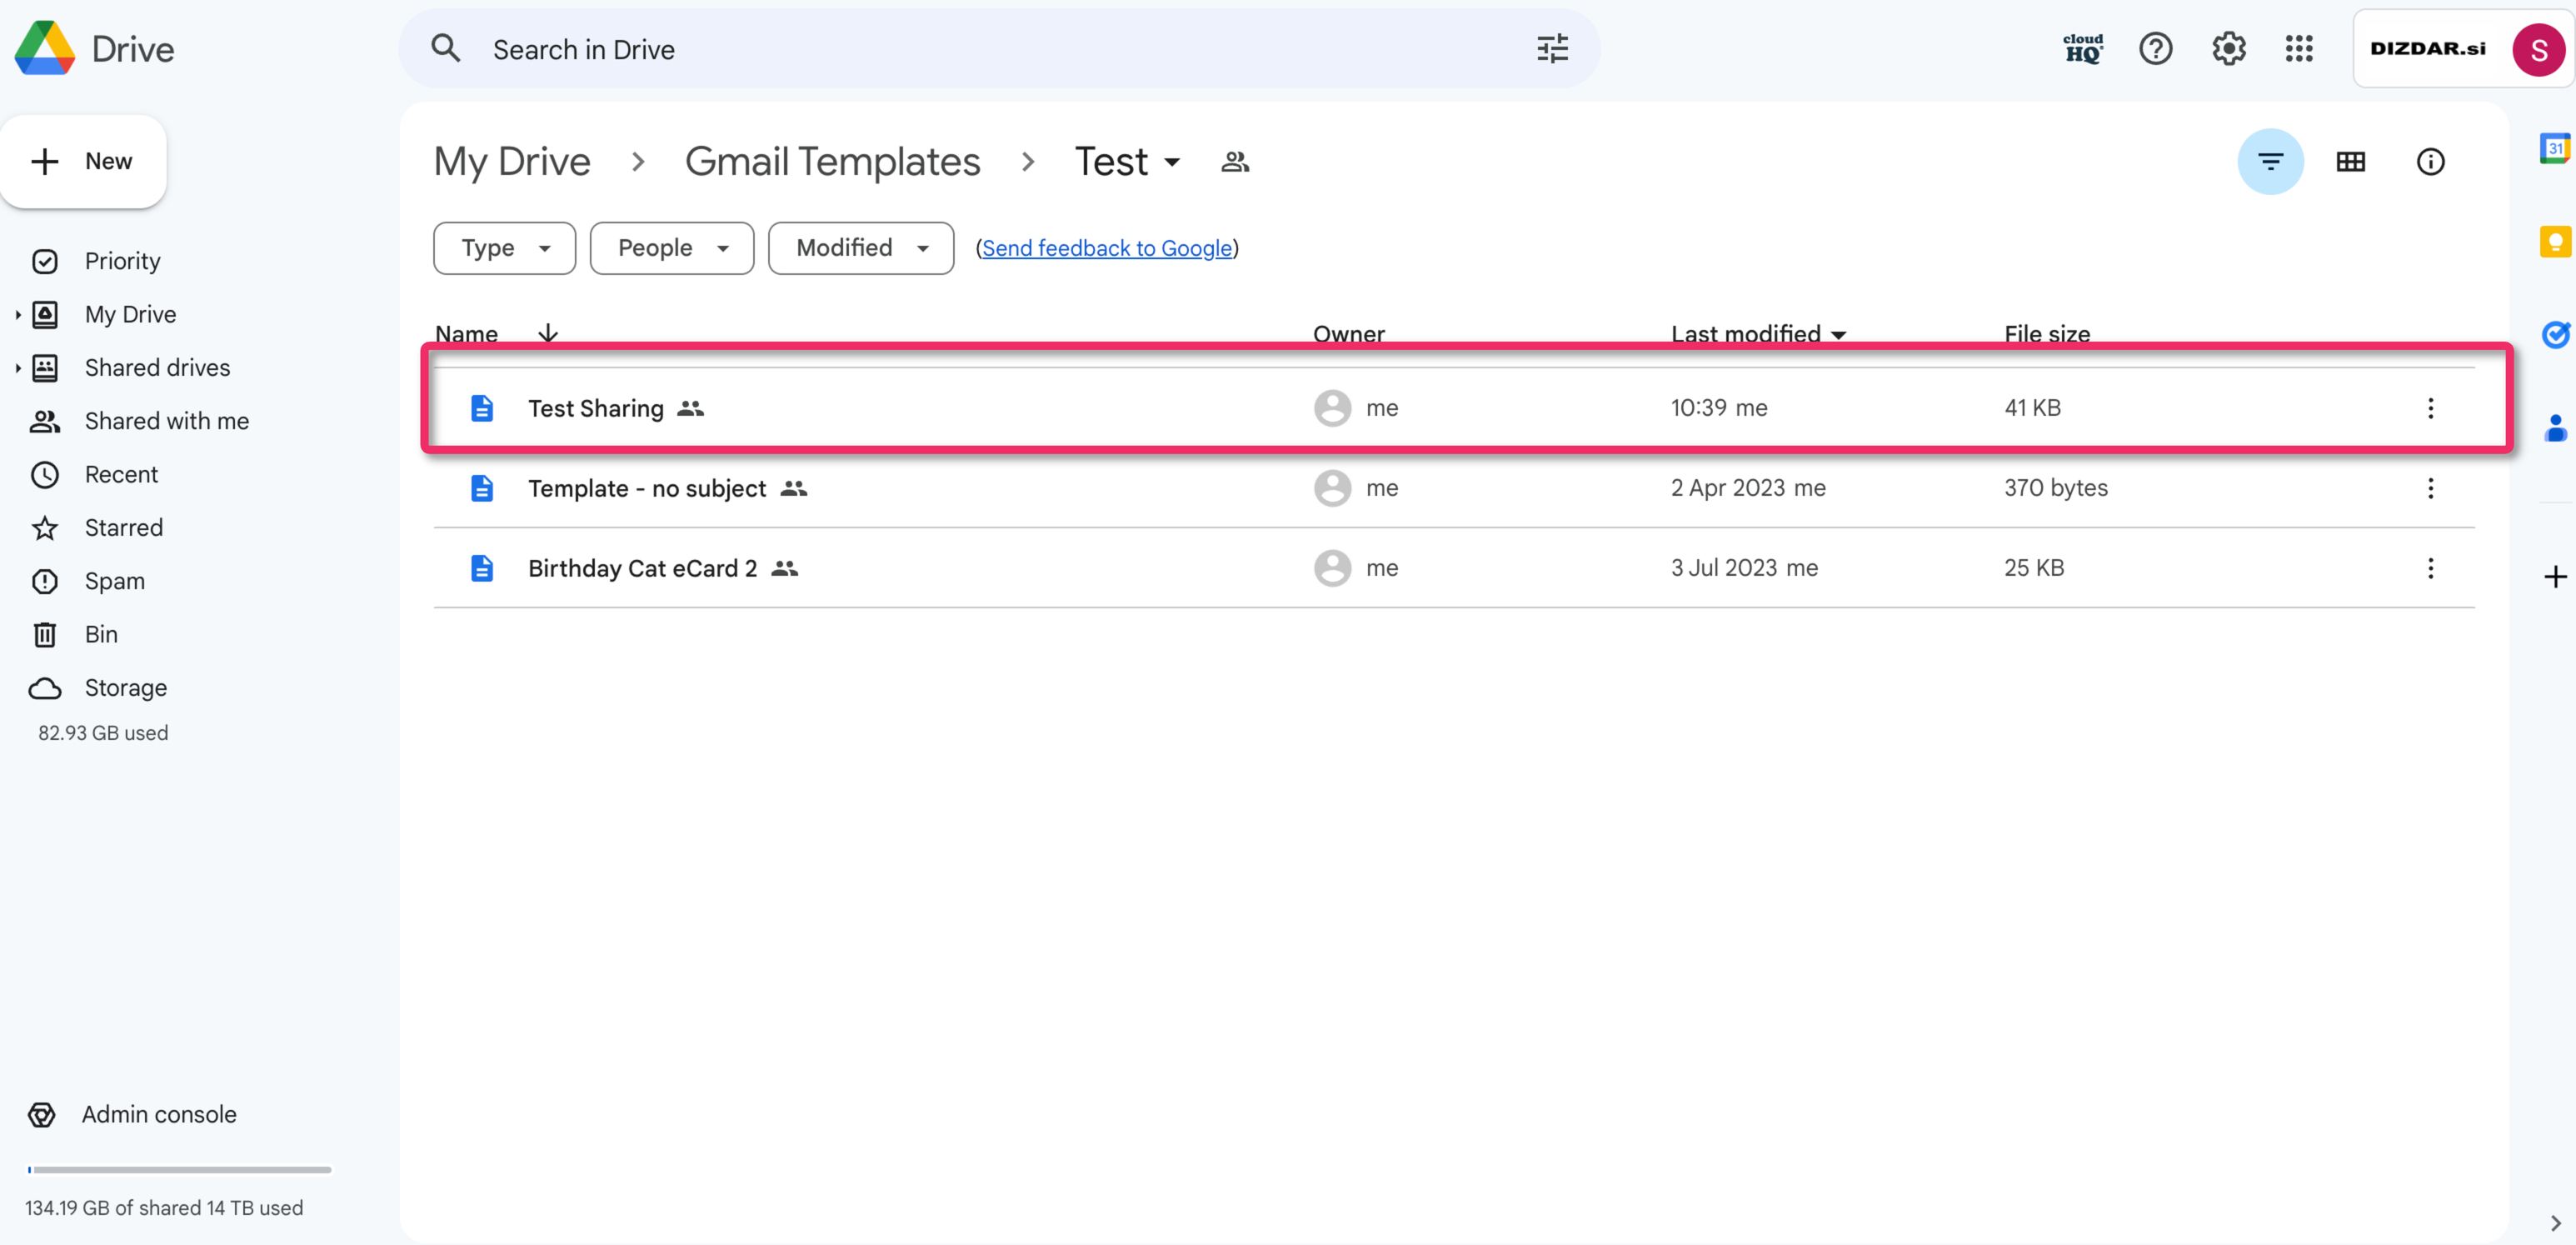2576x1245 pixels.
Task: Navigate to My Drive breadcrumb
Action: (512, 161)
